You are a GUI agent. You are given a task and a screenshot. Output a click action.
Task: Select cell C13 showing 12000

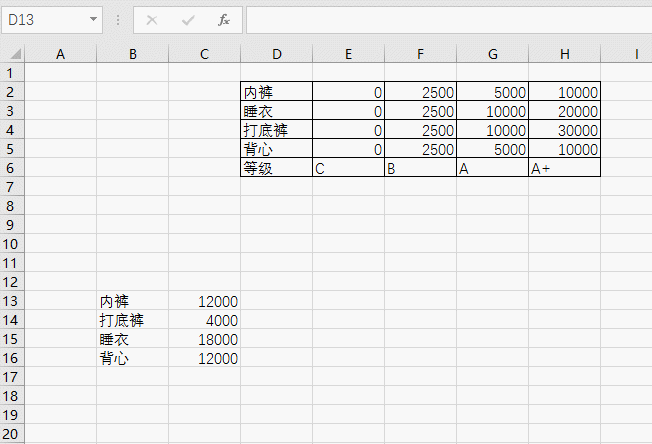coord(205,301)
